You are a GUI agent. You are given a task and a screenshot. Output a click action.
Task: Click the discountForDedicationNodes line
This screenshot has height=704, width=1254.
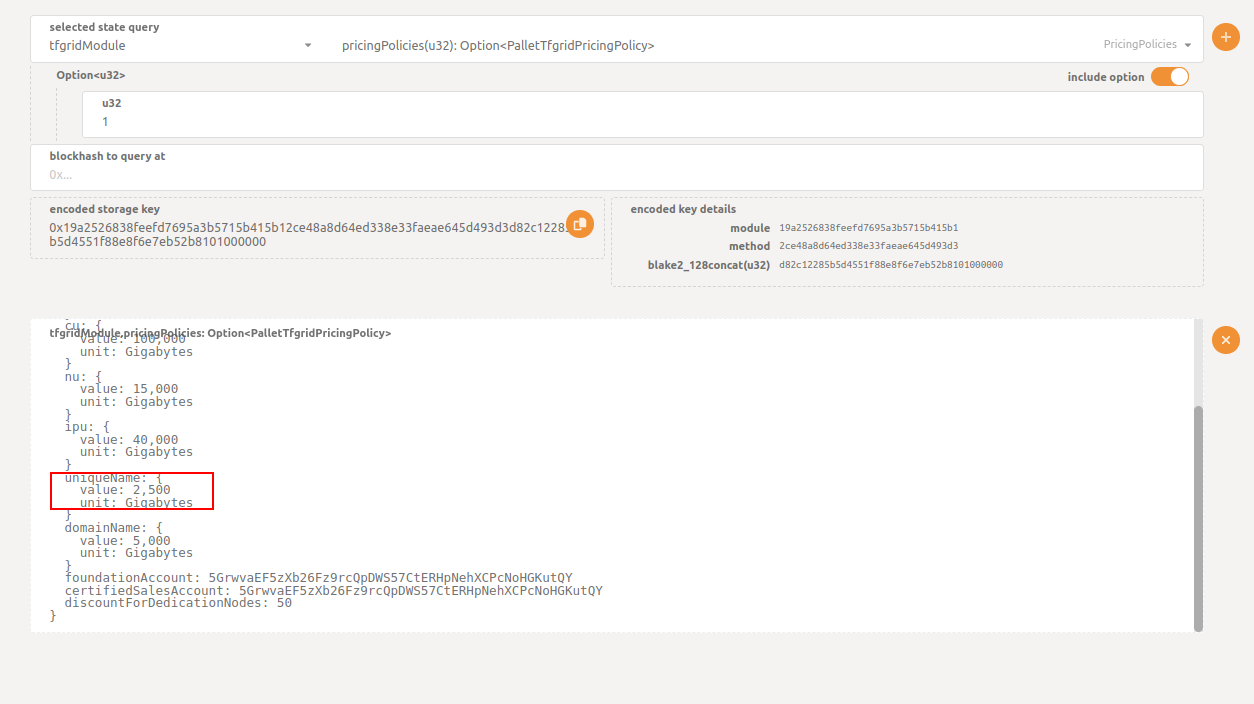[178, 603]
